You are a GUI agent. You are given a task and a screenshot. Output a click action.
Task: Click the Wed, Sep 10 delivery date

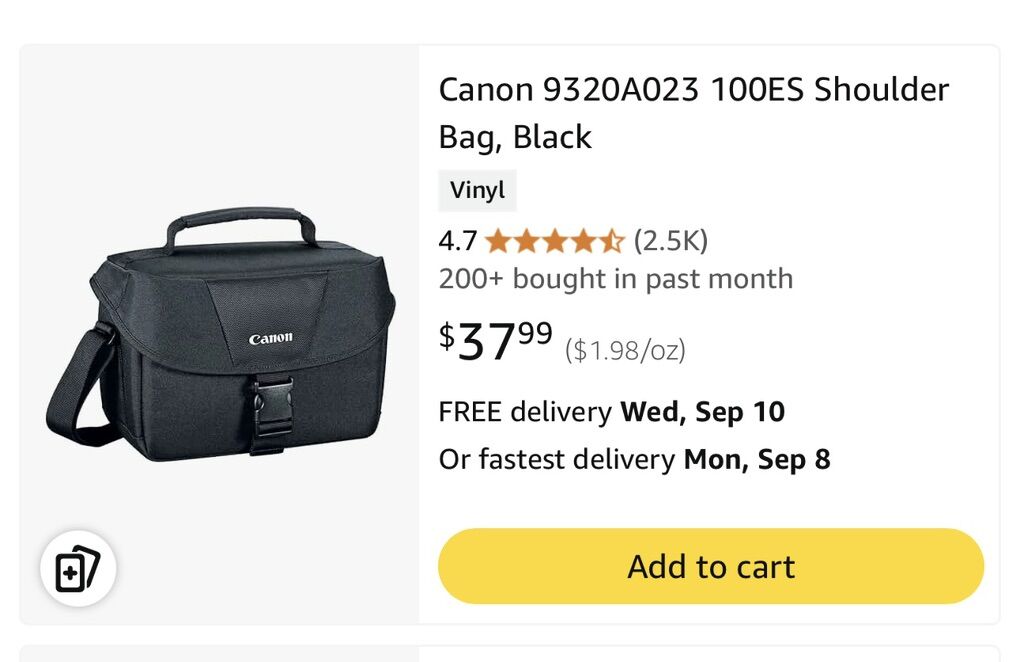(x=702, y=412)
